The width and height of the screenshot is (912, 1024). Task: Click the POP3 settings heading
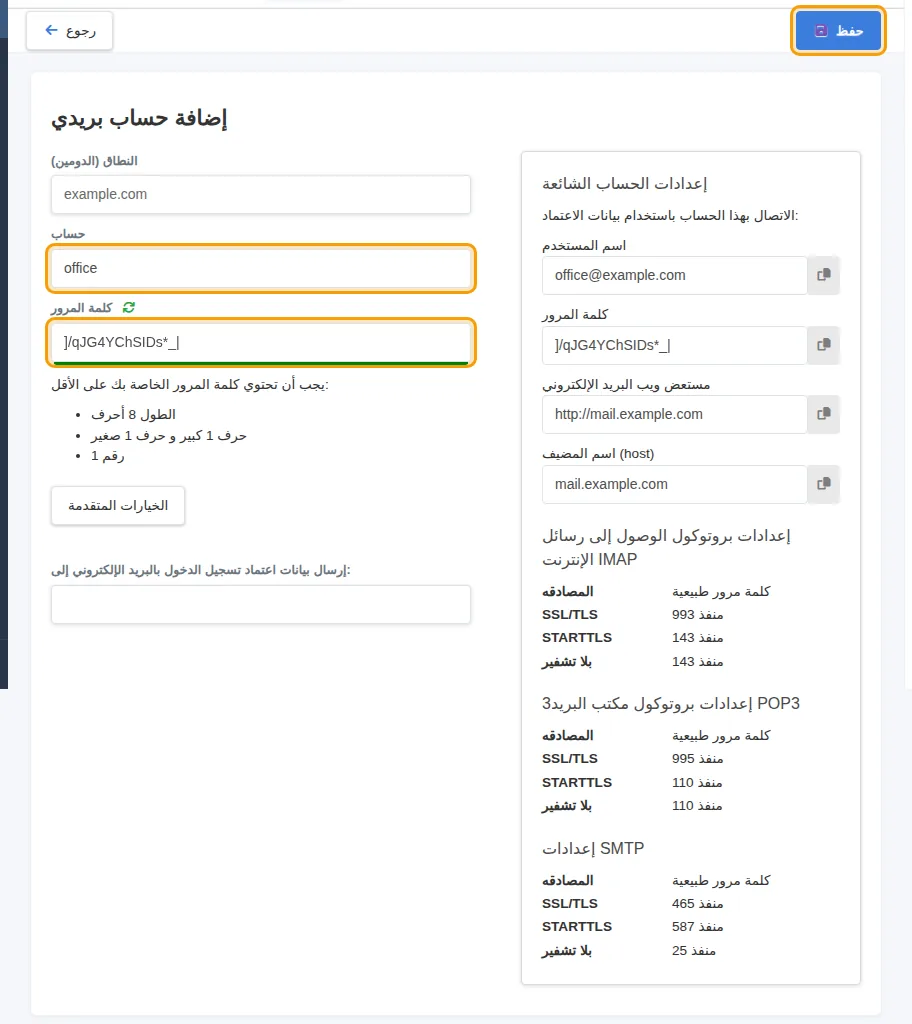[x=671, y=703]
